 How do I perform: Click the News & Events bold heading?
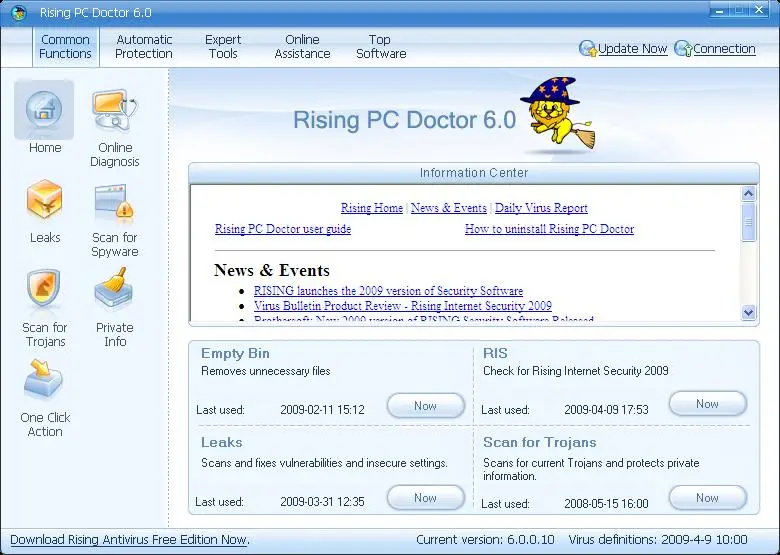pos(272,270)
